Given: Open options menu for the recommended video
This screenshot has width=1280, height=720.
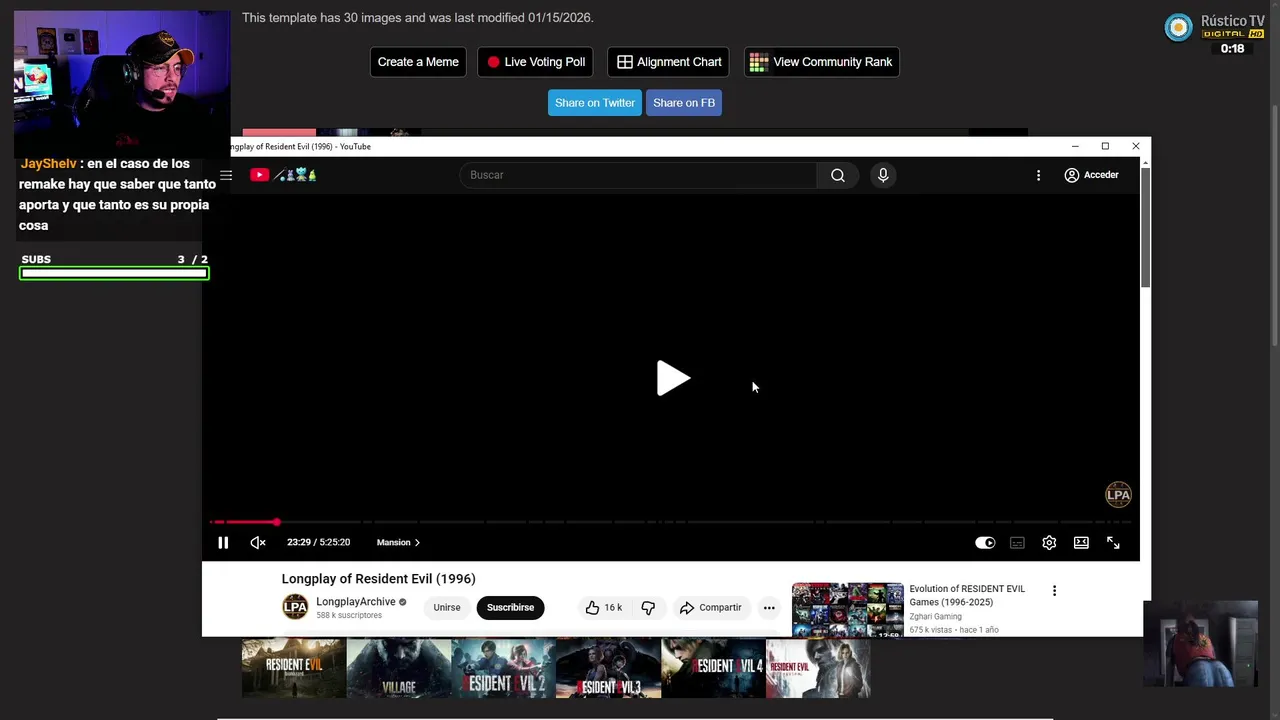Looking at the screenshot, I should pos(1054,591).
